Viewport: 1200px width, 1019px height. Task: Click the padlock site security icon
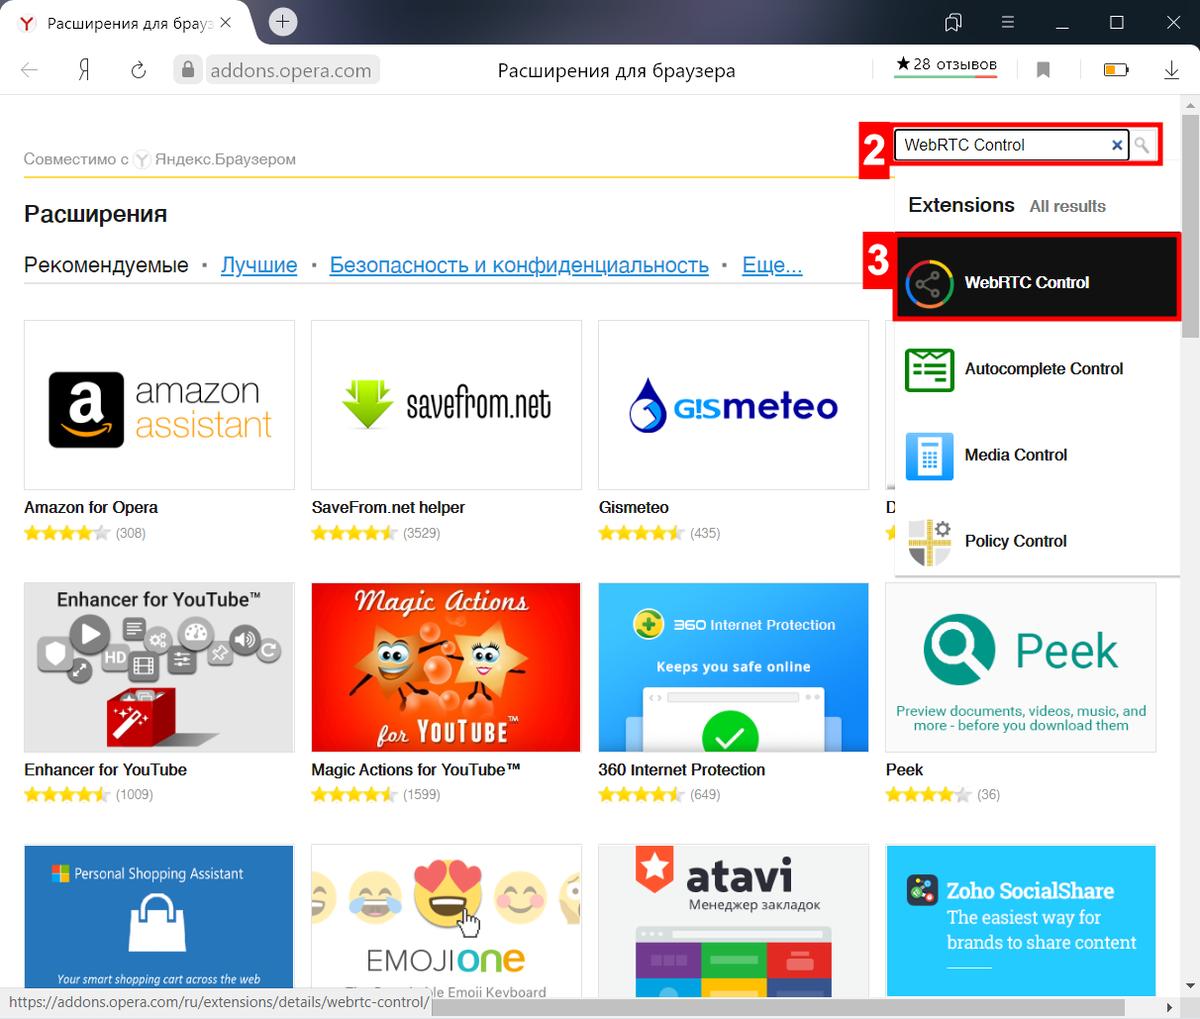187,70
